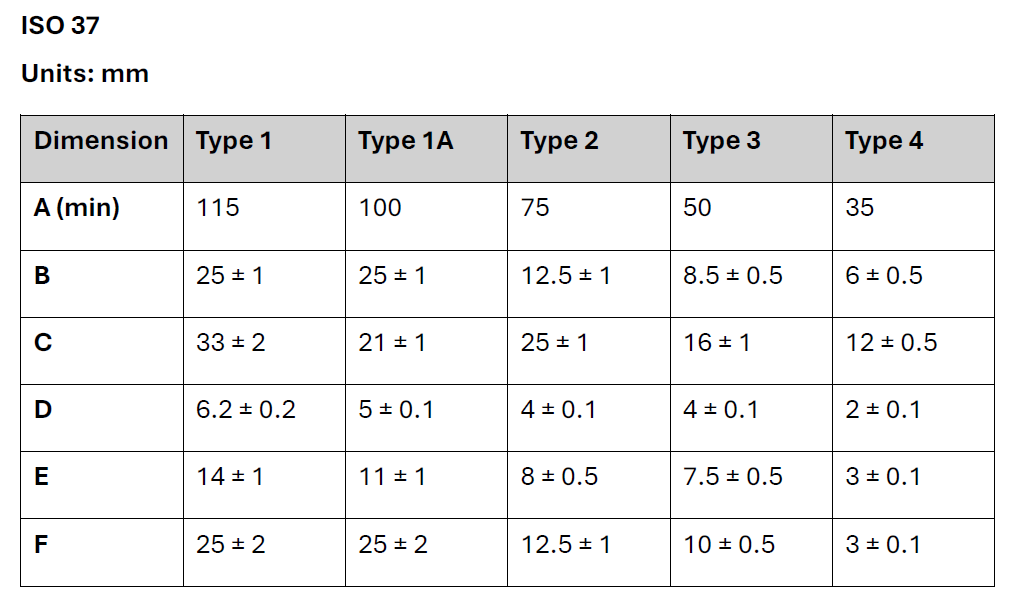Select the cell with value 100
This screenshot has height=610, width=1027.
coord(426,216)
